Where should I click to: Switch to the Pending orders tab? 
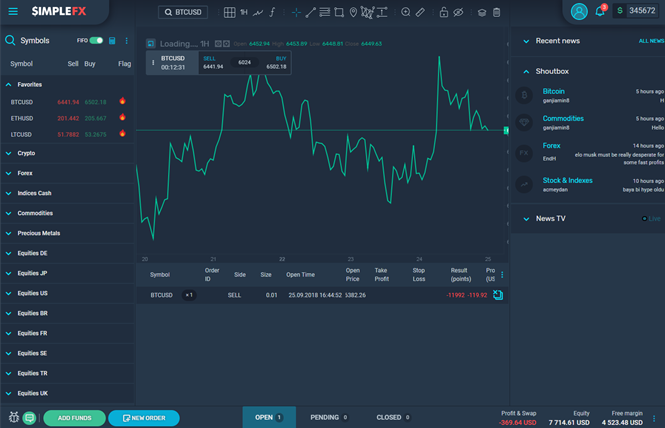pos(330,417)
